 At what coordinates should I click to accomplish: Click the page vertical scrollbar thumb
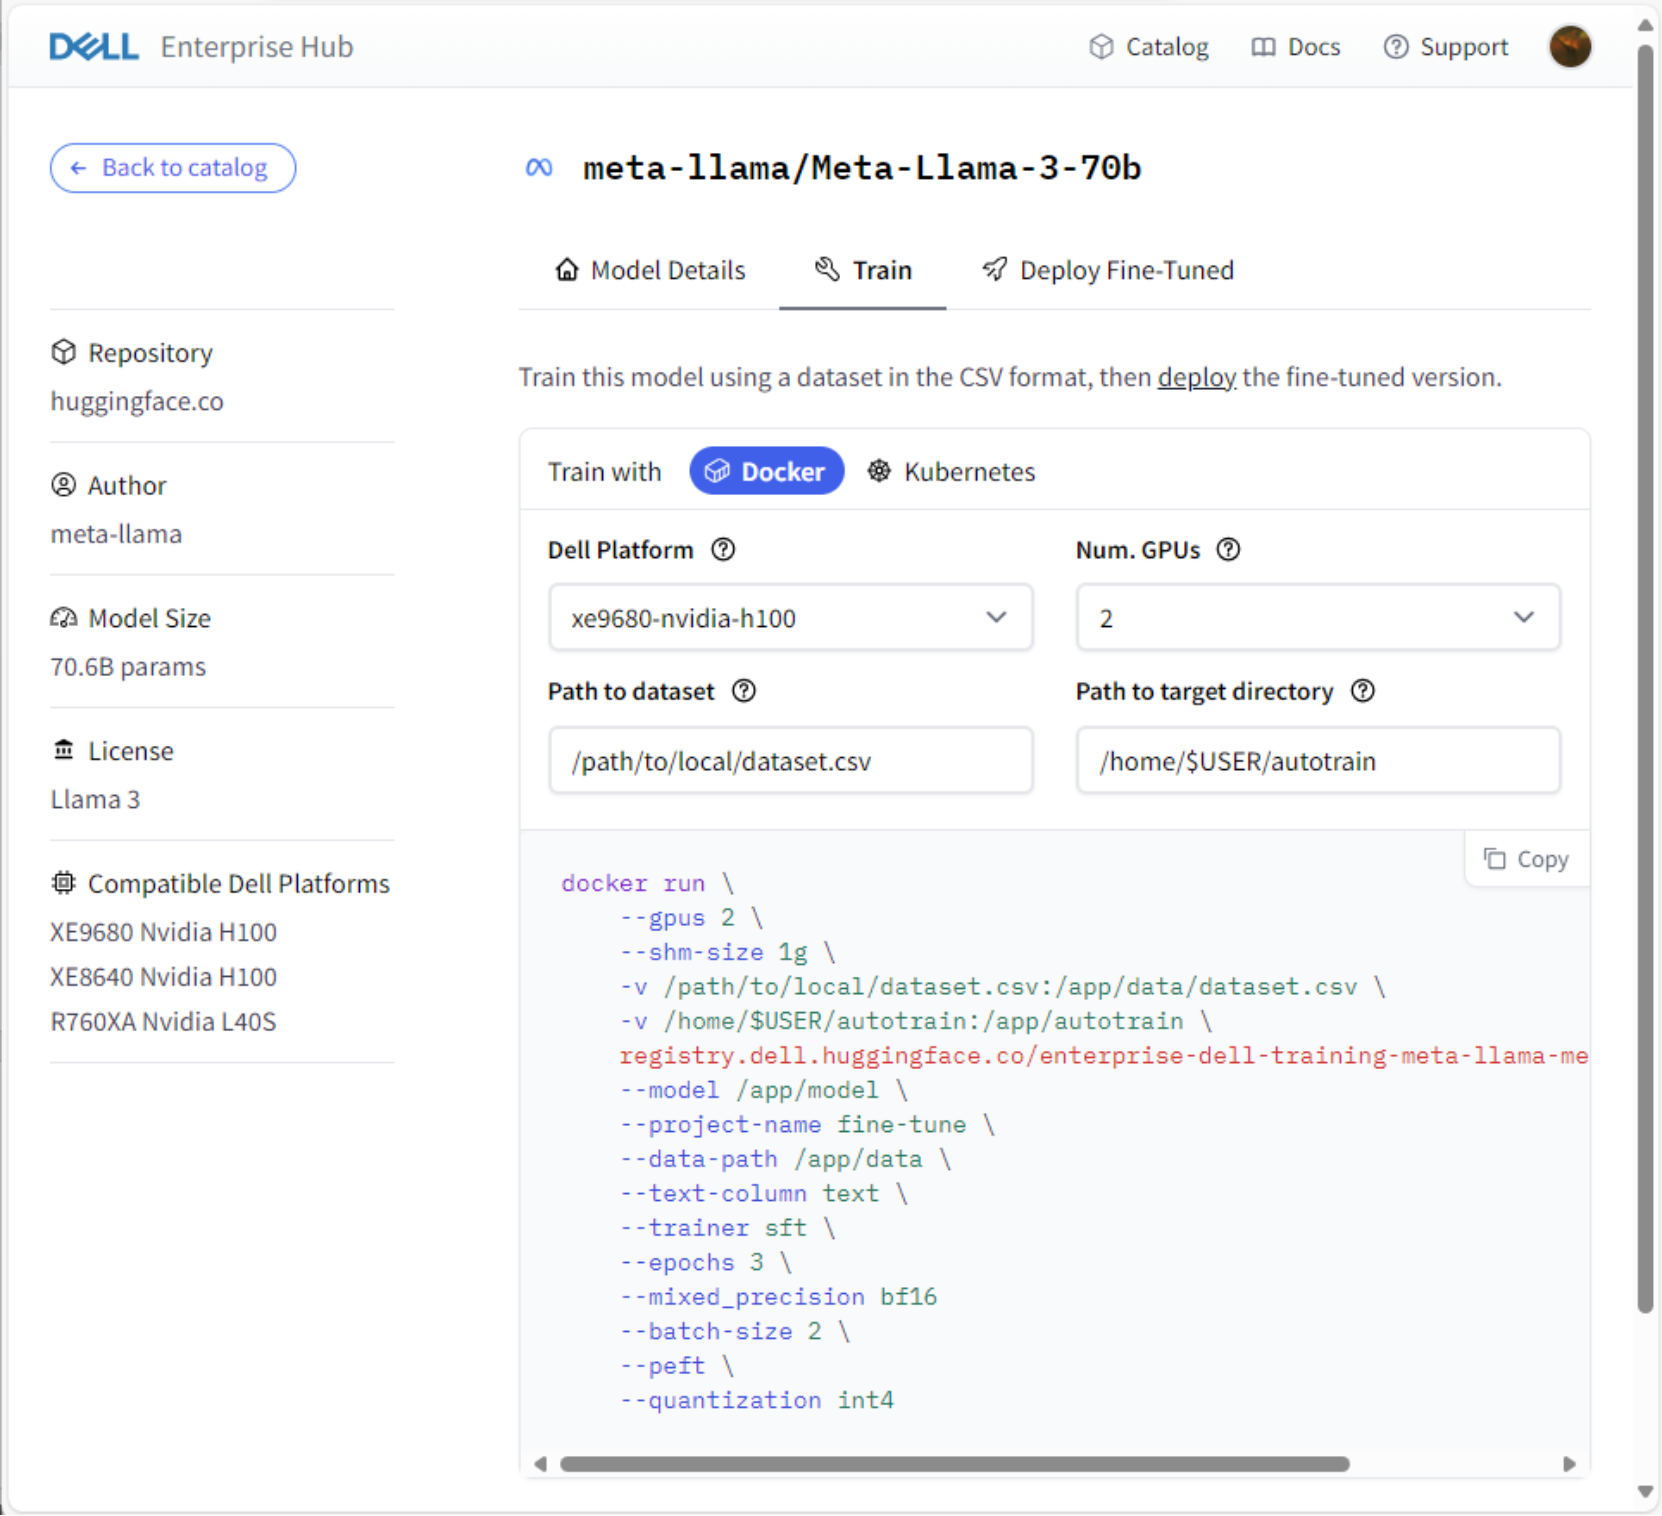1645,680
